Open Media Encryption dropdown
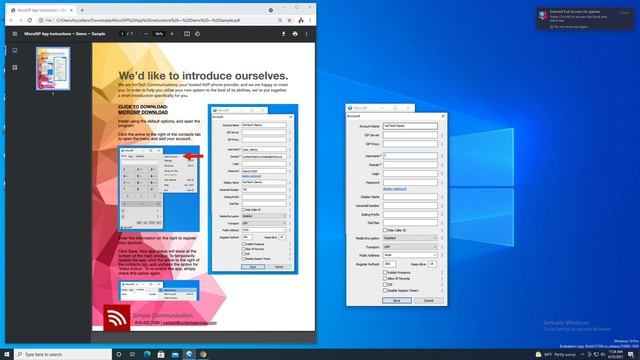Viewport: 640px width, 360px height. click(410, 238)
